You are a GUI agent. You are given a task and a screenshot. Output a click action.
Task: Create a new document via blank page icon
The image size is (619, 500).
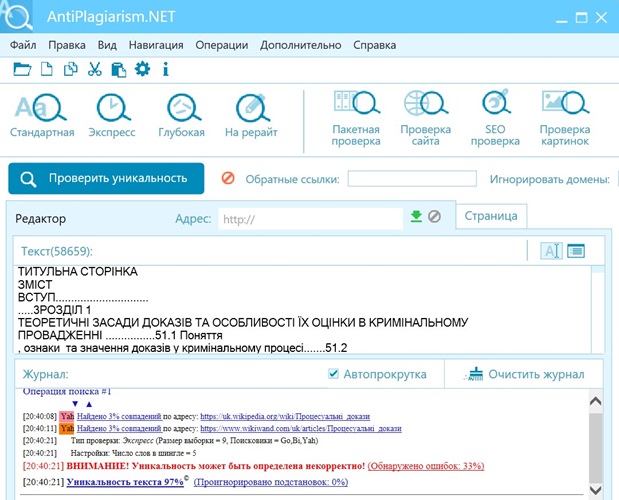coord(47,69)
